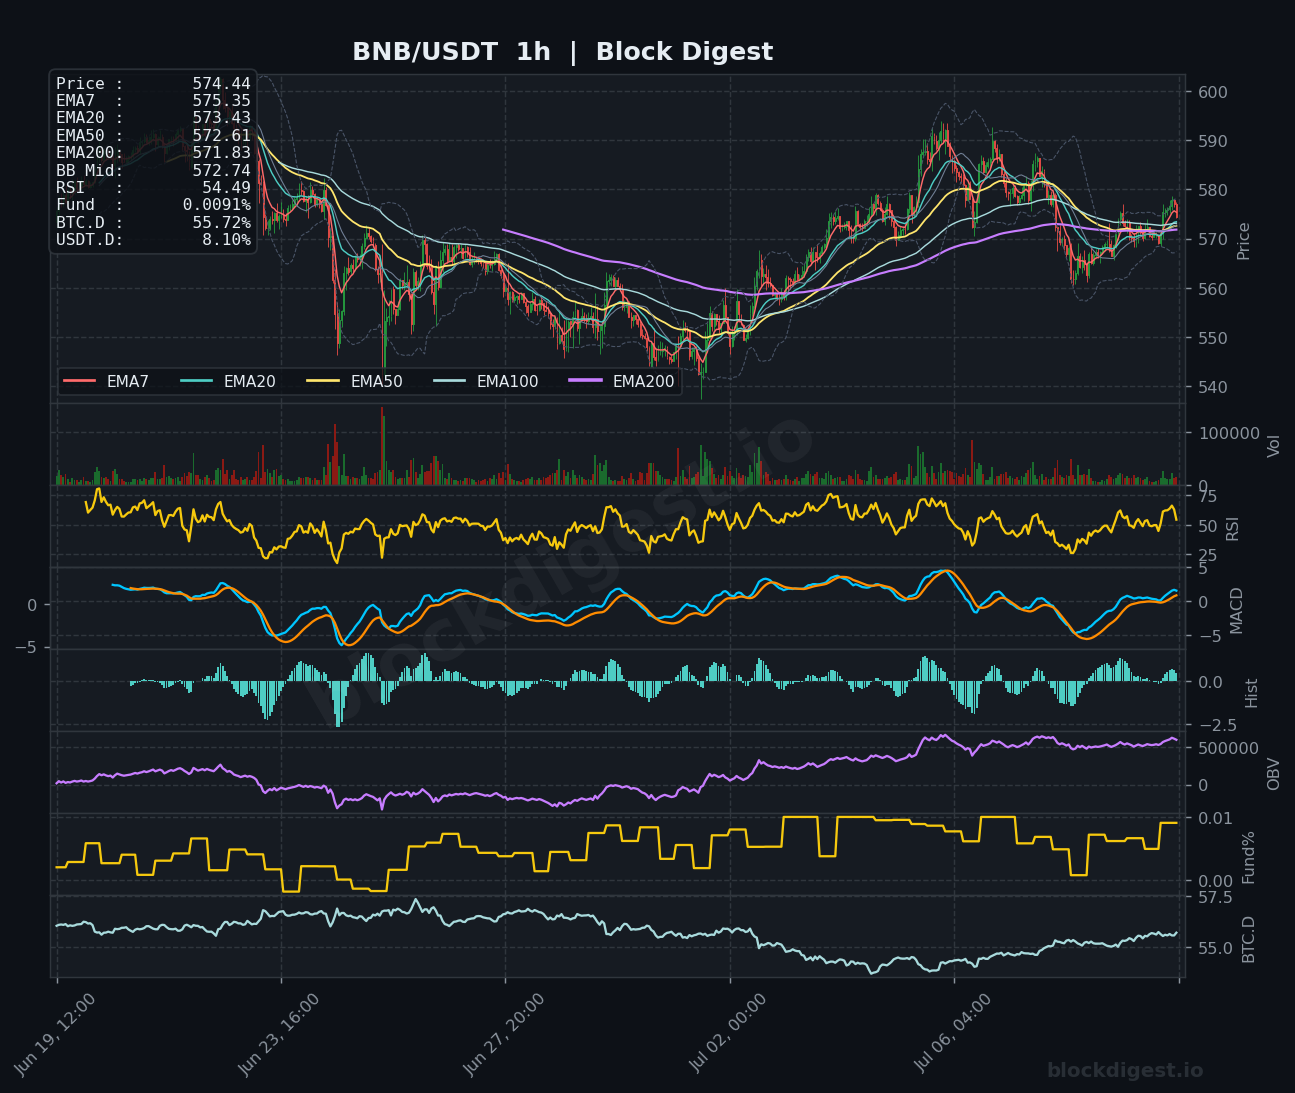
Task: Click the 'Fund%' axis title
Action: [1248, 857]
